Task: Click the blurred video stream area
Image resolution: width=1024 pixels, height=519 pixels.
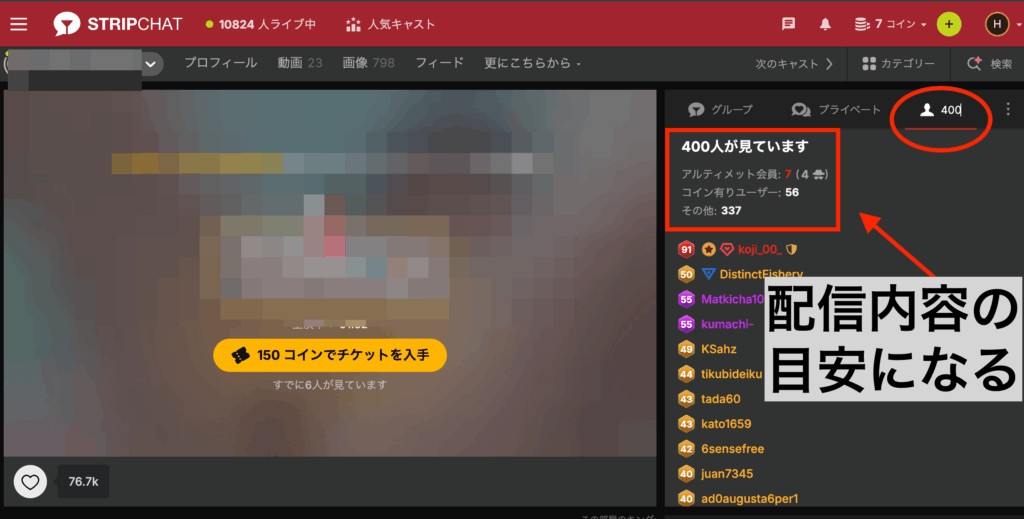Action: pyautogui.click(x=330, y=273)
